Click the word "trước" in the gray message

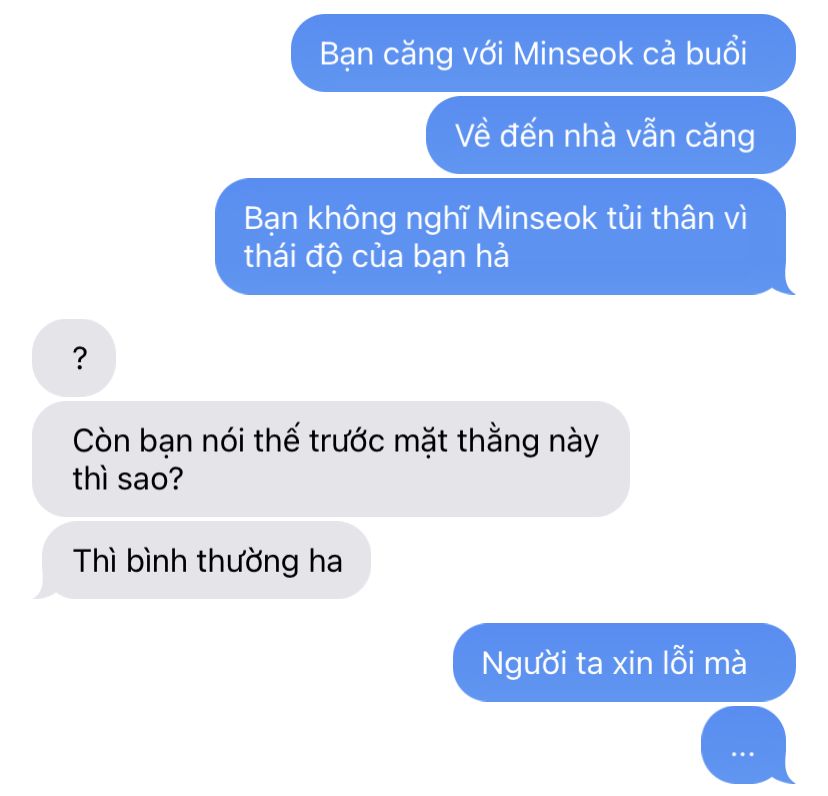coord(347,442)
